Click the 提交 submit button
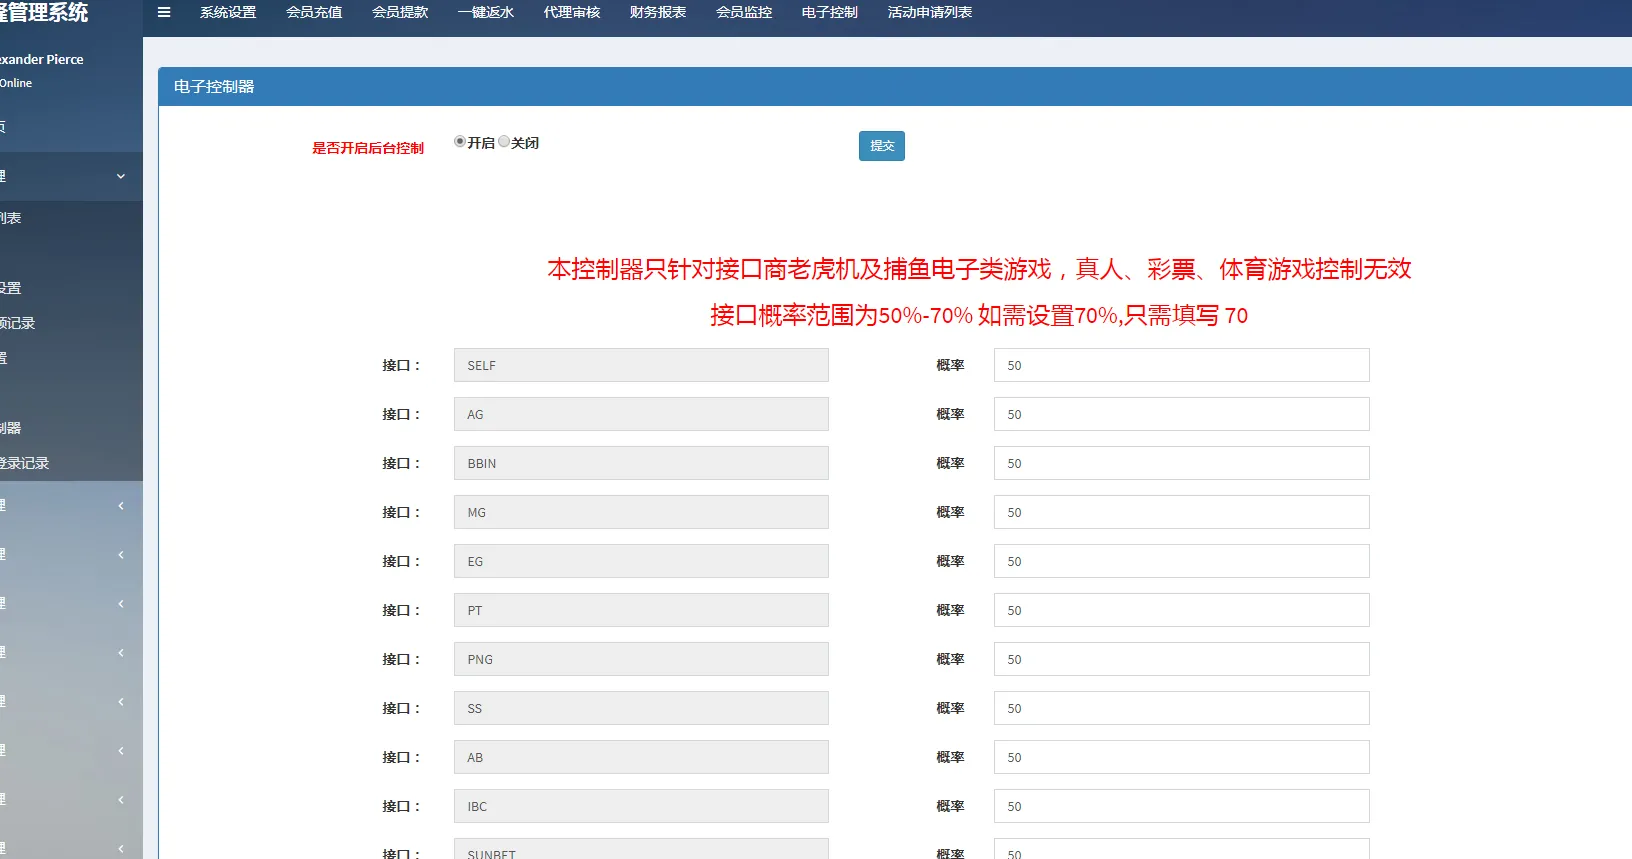Viewport: 1632px width, 859px height. pos(881,146)
